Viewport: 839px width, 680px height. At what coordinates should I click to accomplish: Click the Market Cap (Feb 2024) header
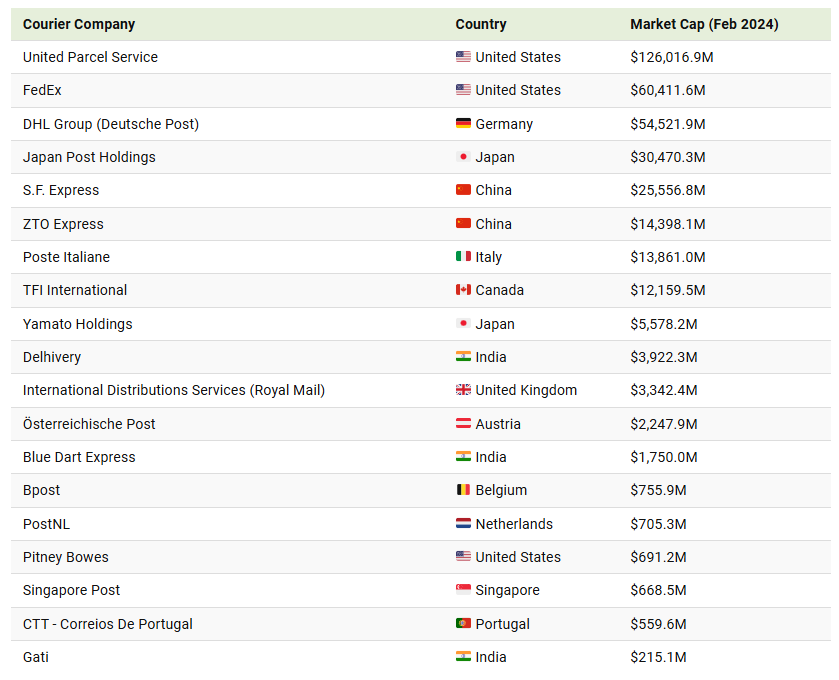[704, 24]
